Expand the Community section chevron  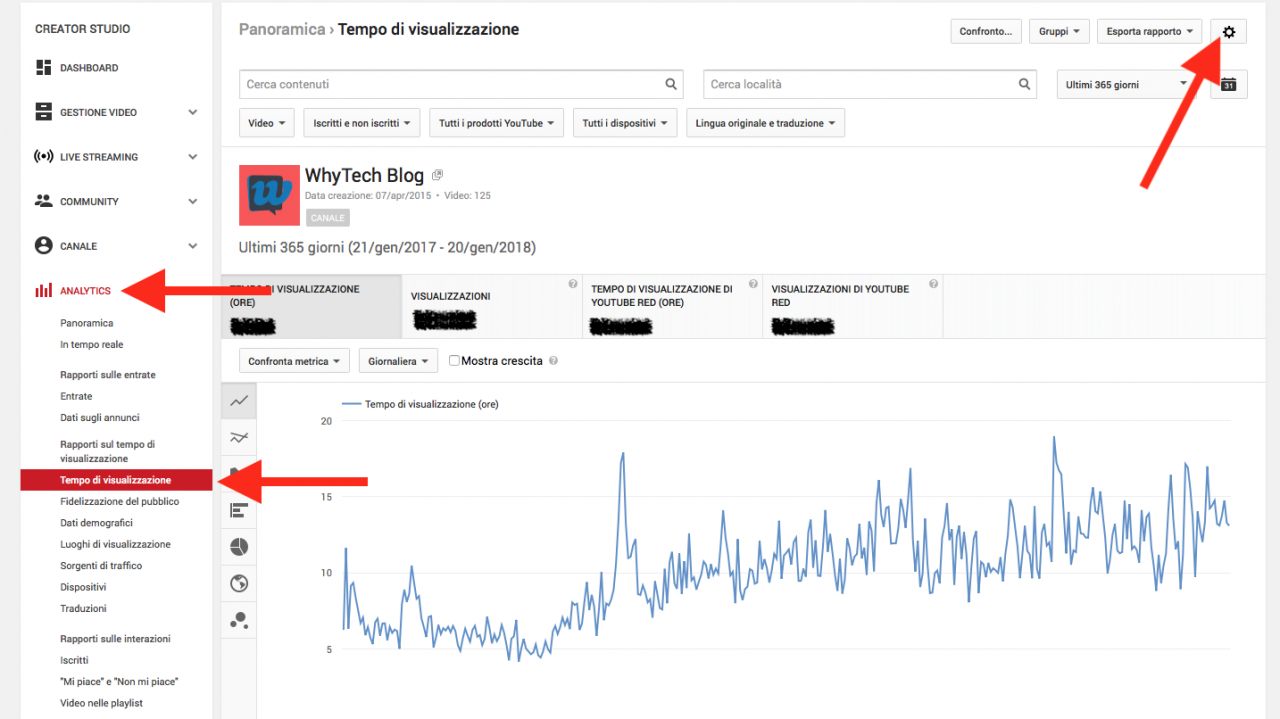click(193, 201)
